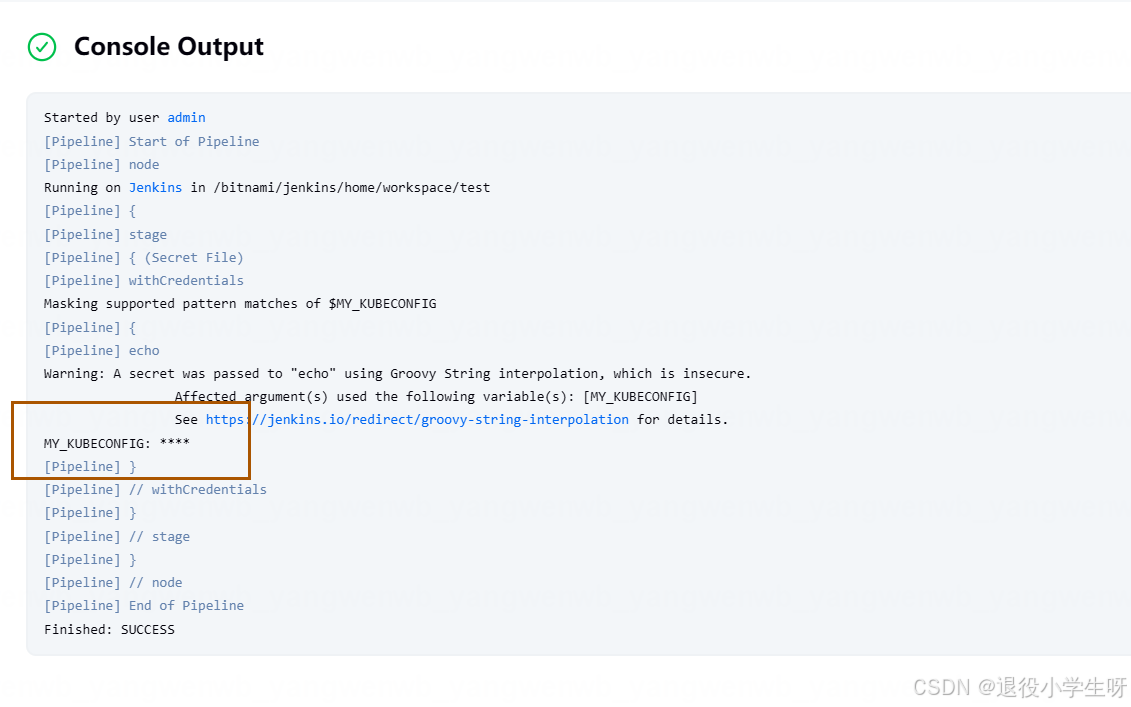
Task: Click the Affected argument(s) variable line
Action: 436,397
